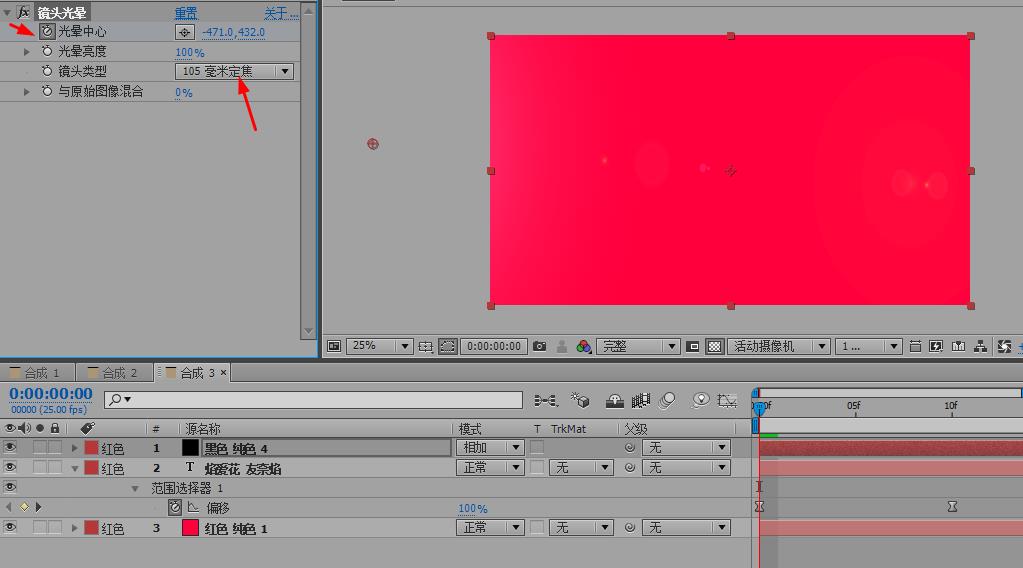This screenshot has width=1023, height=568.
Task: Expand the 光晕亮度 property triangle
Action: 27,52
